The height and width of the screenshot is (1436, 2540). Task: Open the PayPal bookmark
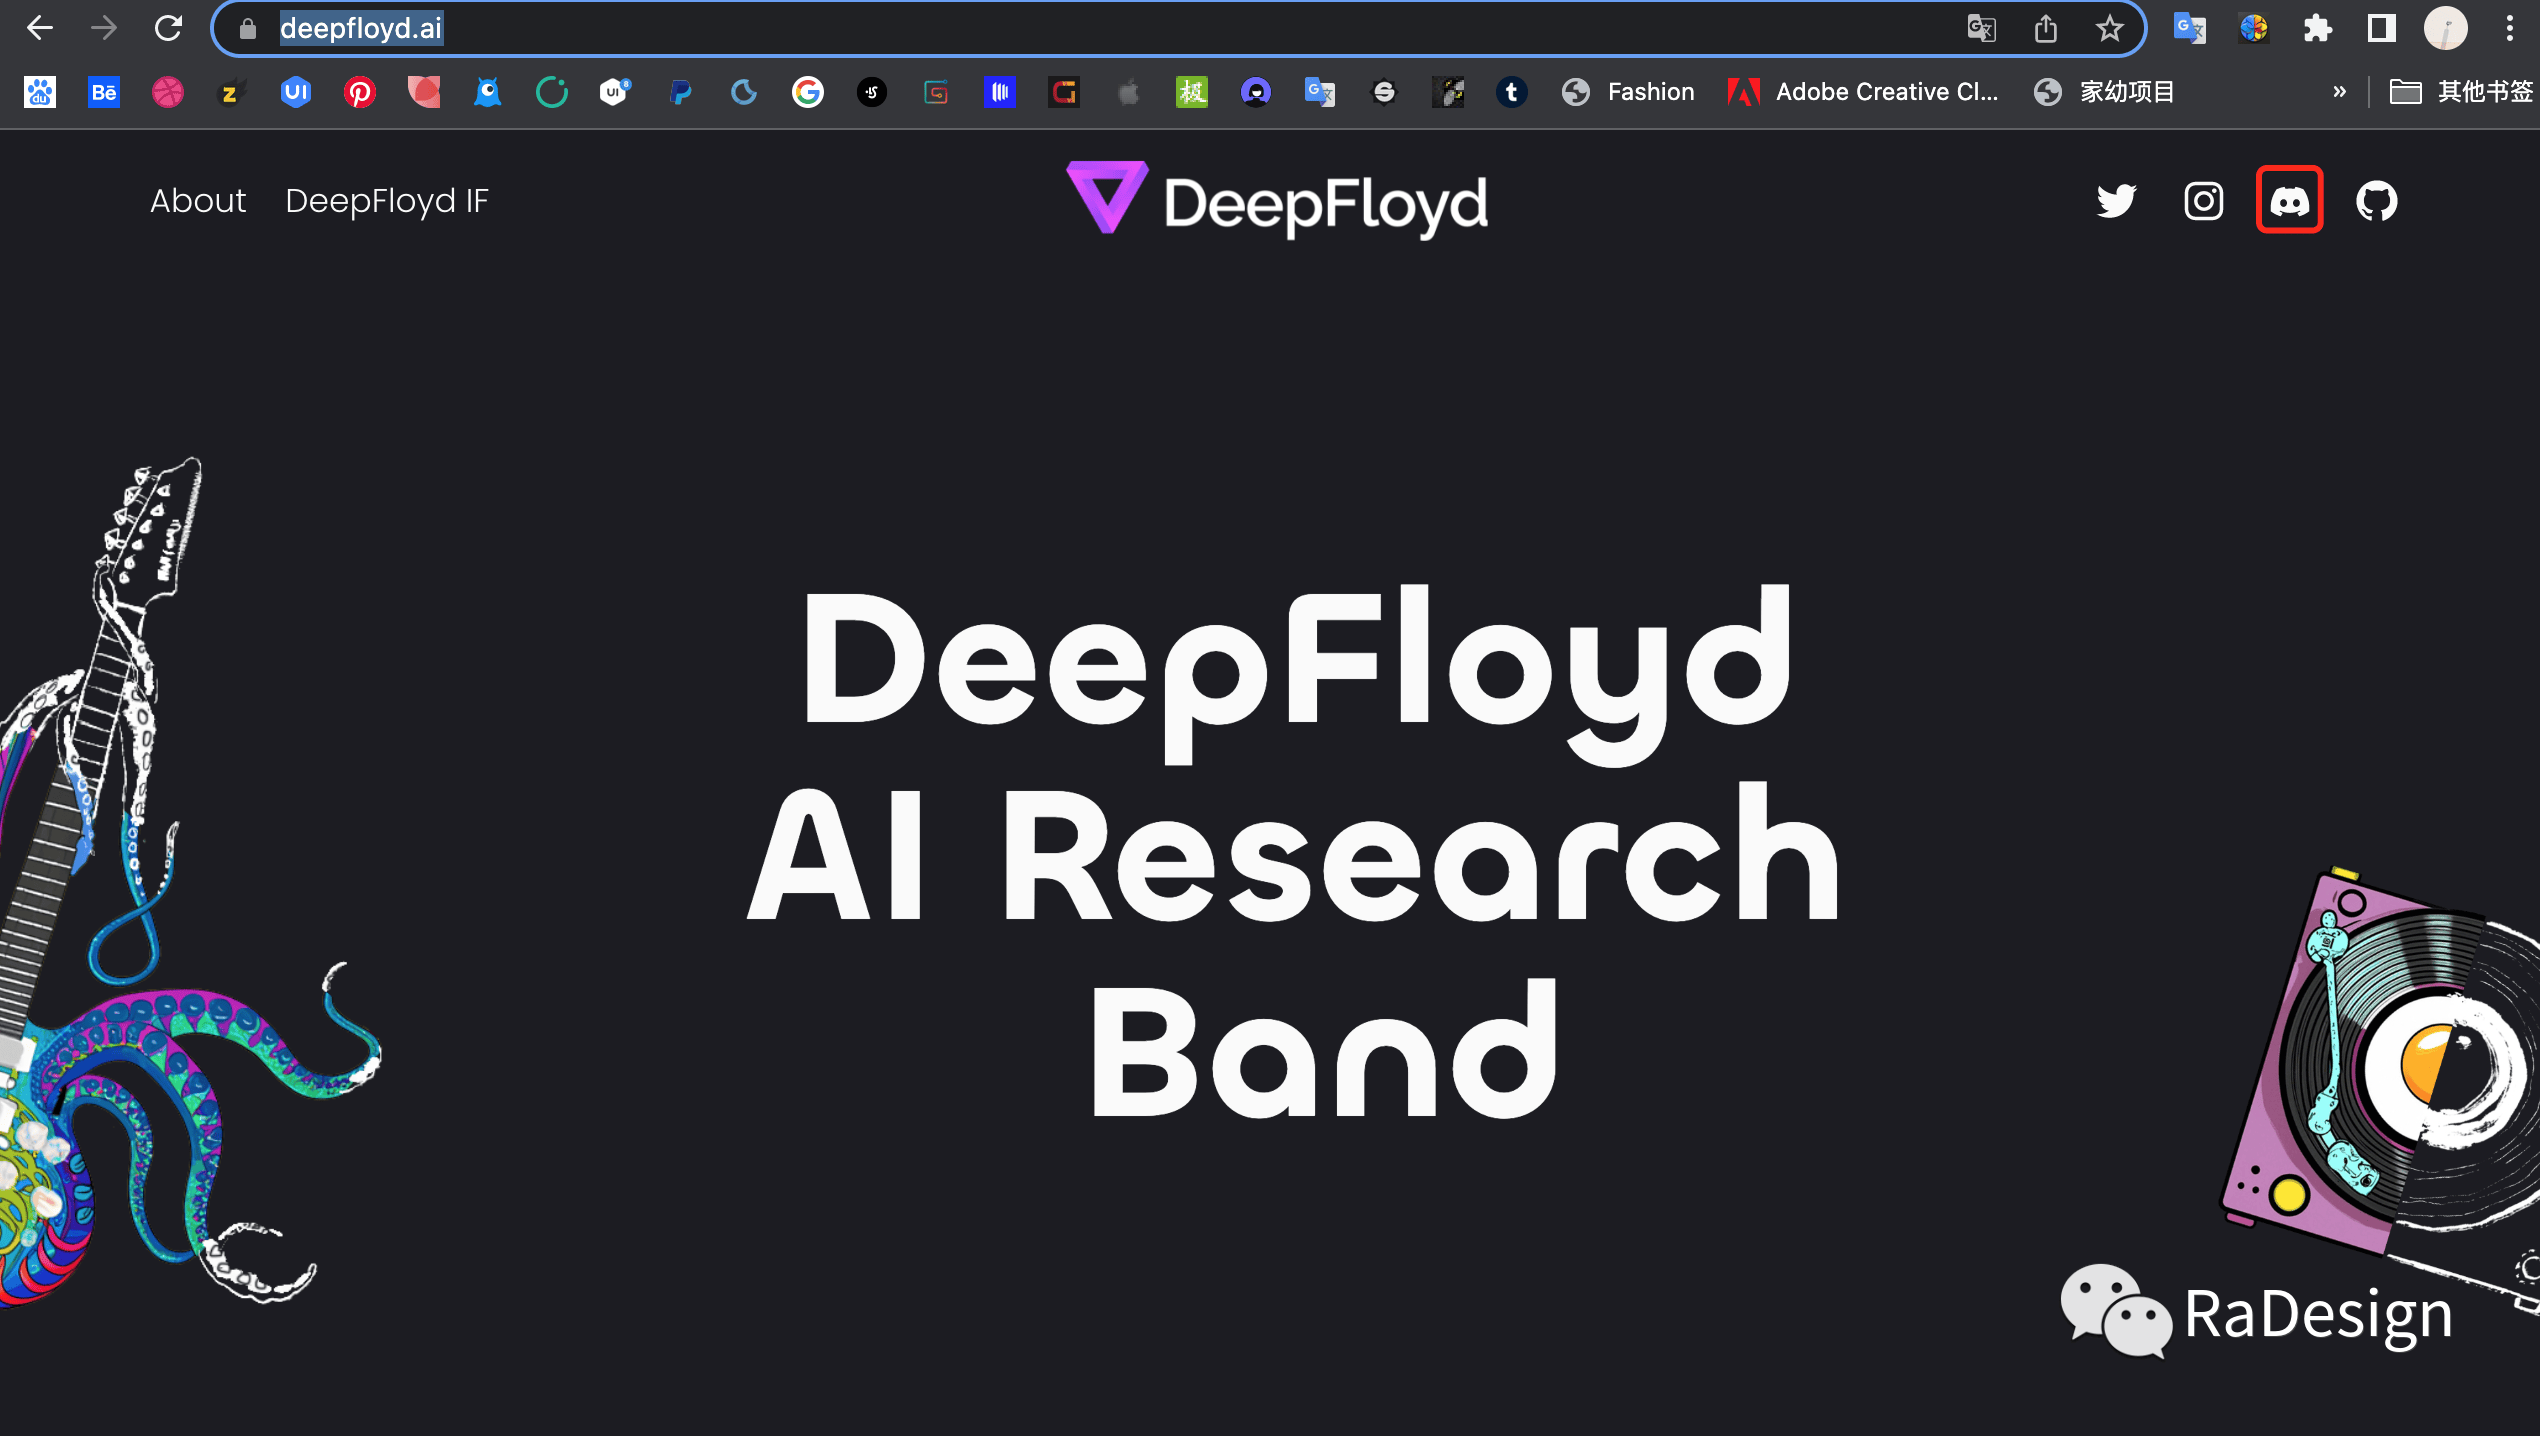point(680,92)
